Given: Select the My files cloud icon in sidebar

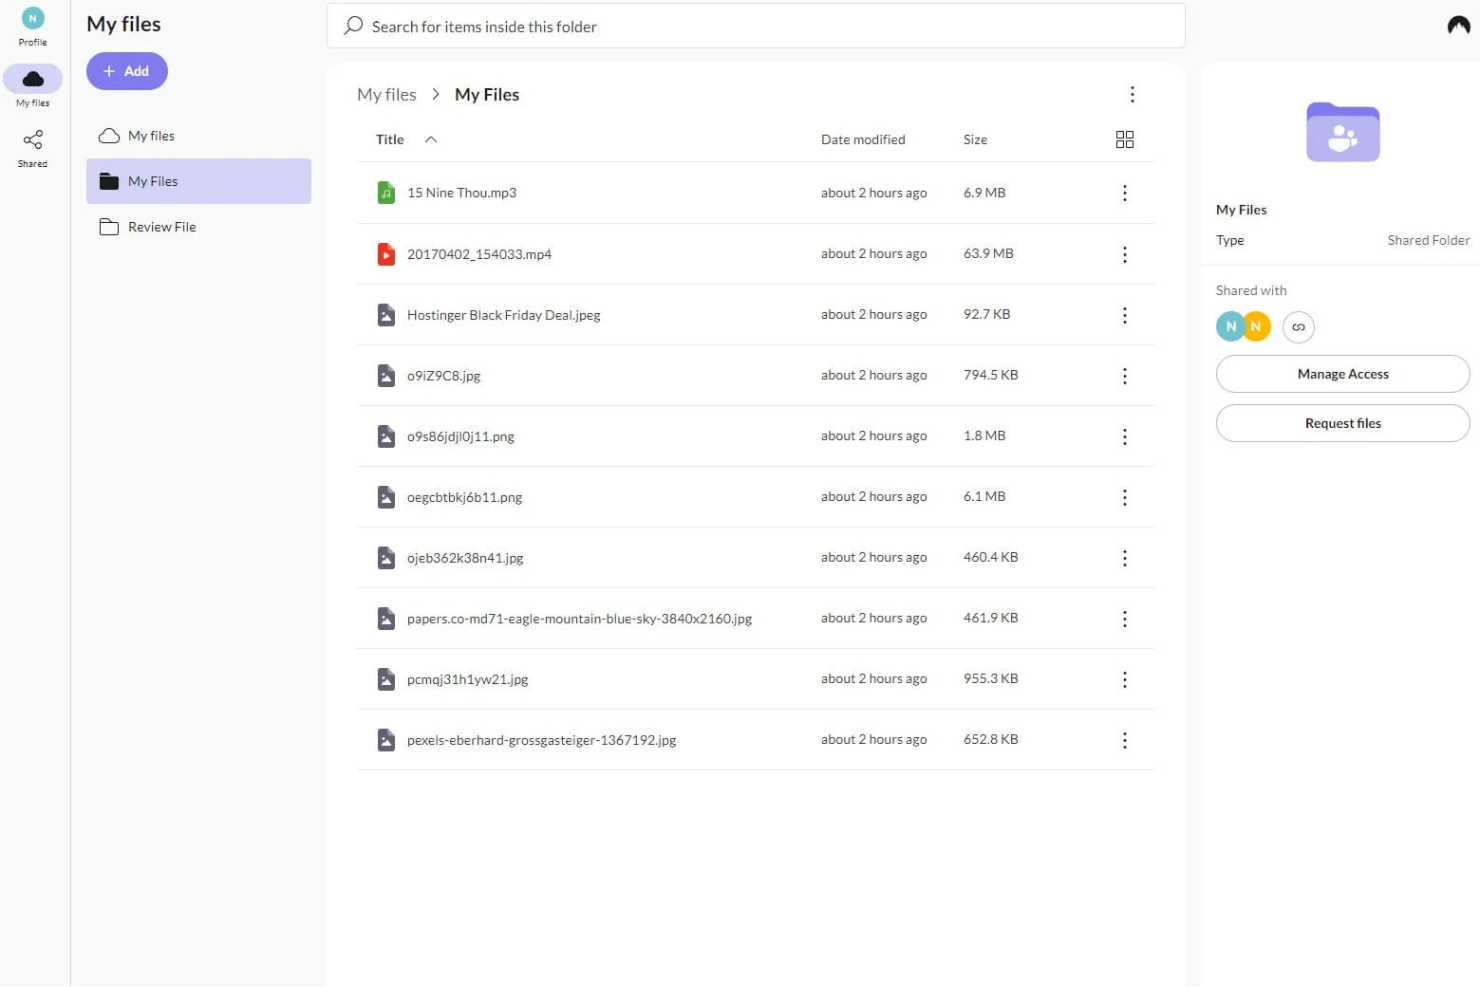Looking at the screenshot, I should tap(33, 79).
